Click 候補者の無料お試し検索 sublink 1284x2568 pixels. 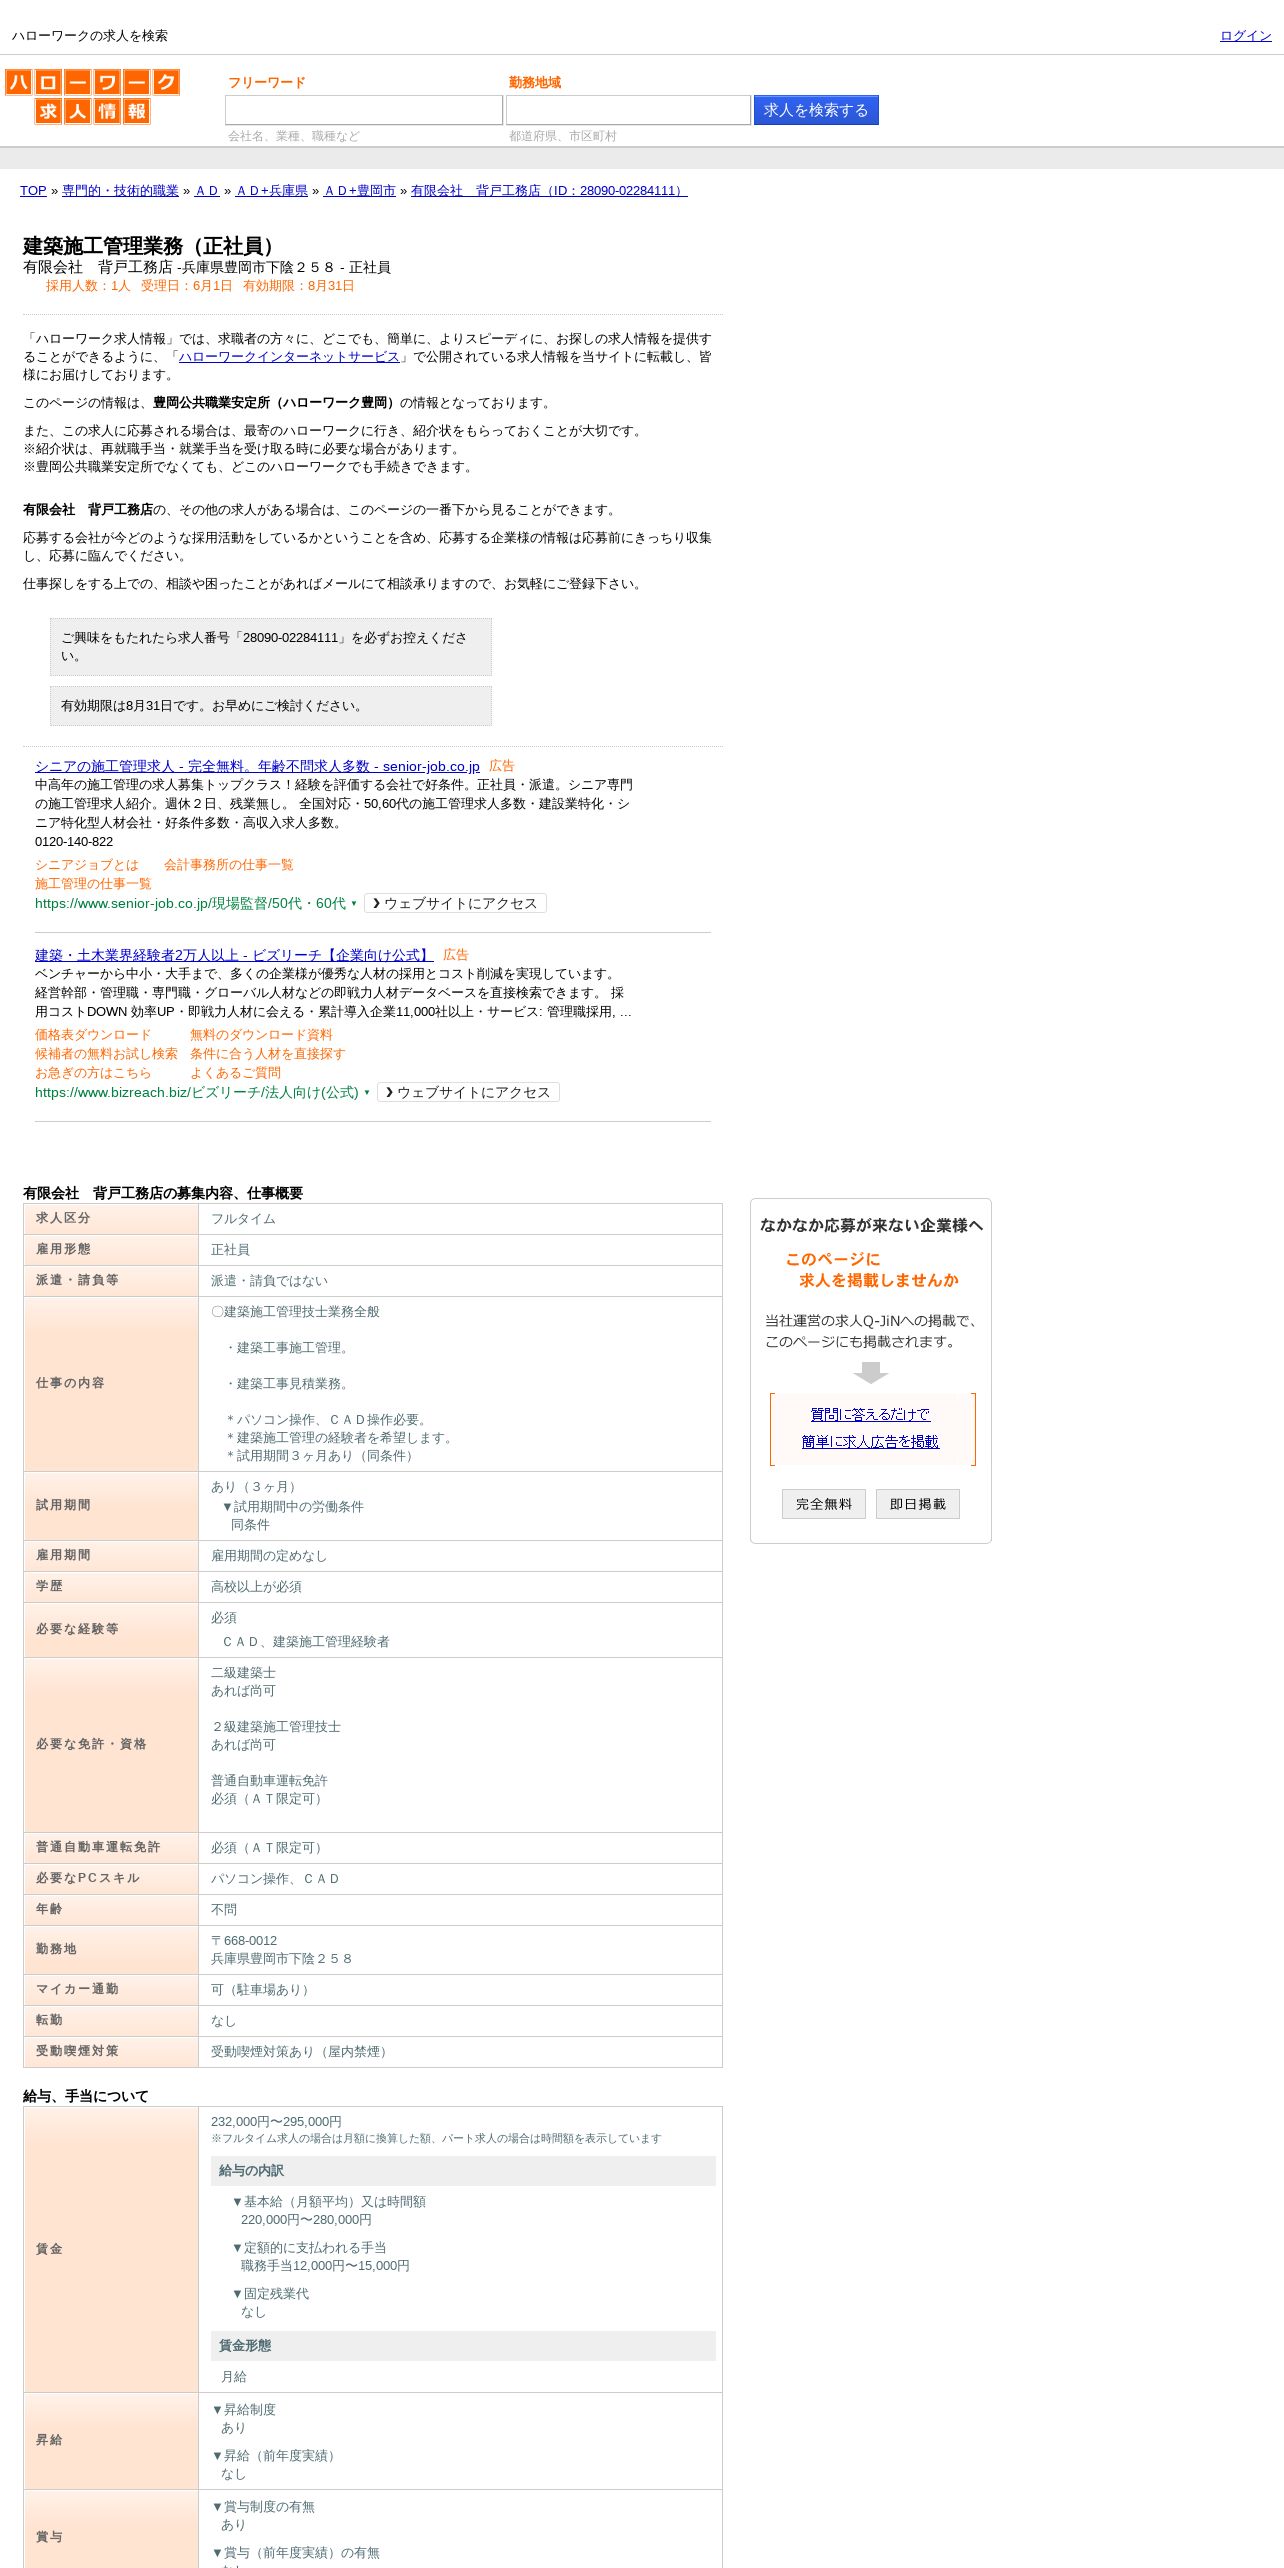pos(106,1054)
